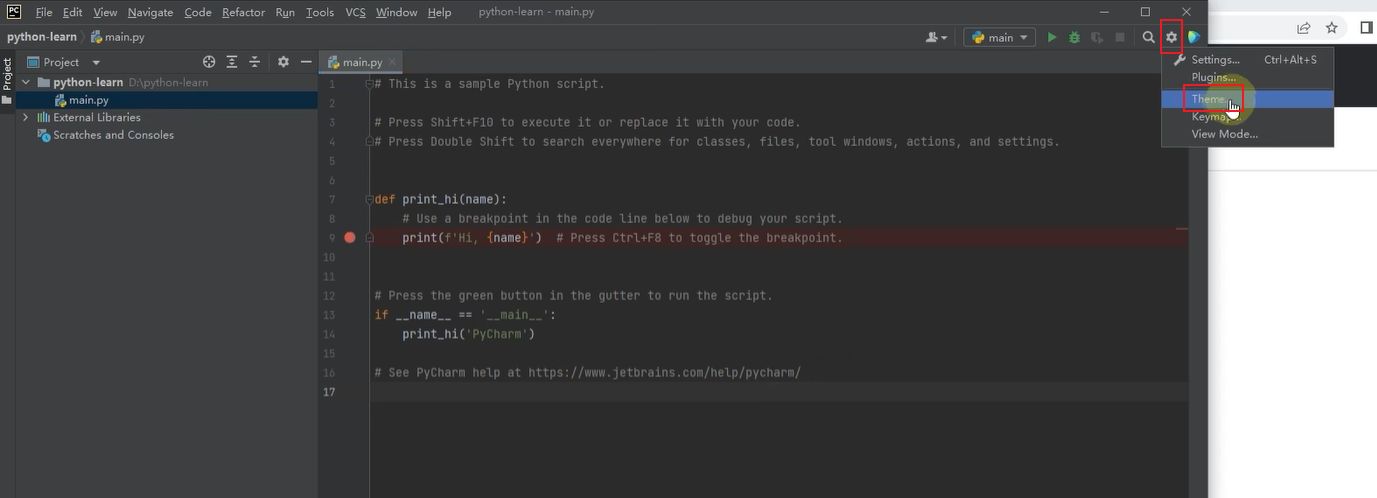Screen dimensions: 1377x498
Task: Expand all items in Project panel
Action: (x=232, y=62)
